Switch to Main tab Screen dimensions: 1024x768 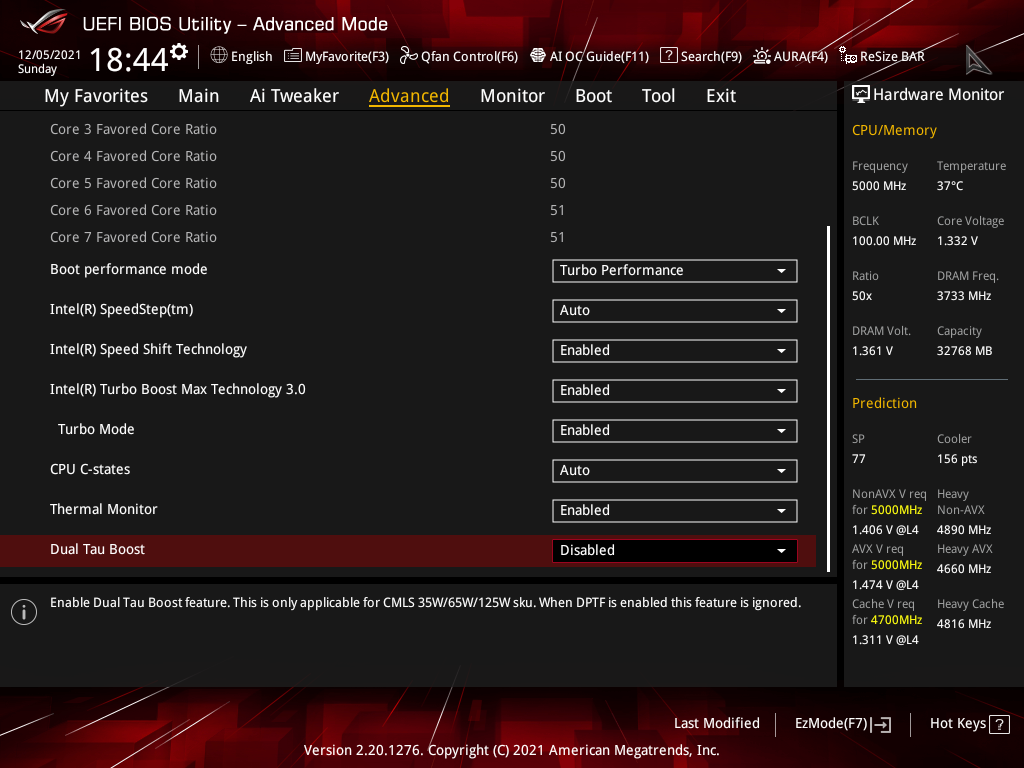(x=199, y=96)
